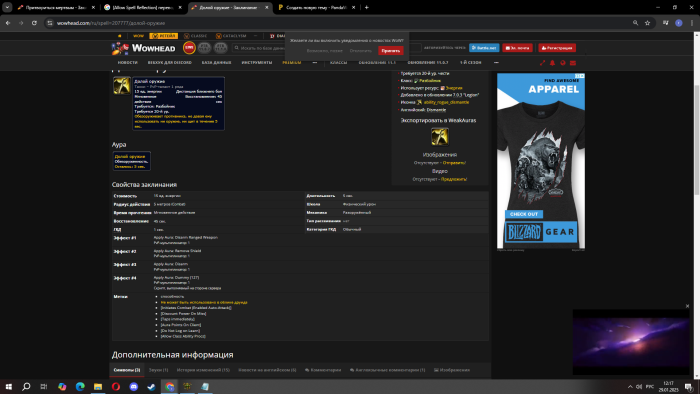Open the Premium menu item
700x394 pixels.
click(x=292, y=62)
